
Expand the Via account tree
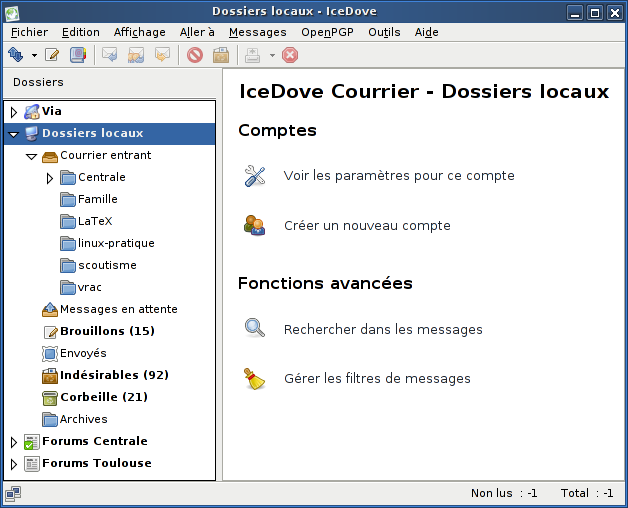pyautogui.click(x=14, y=112)
